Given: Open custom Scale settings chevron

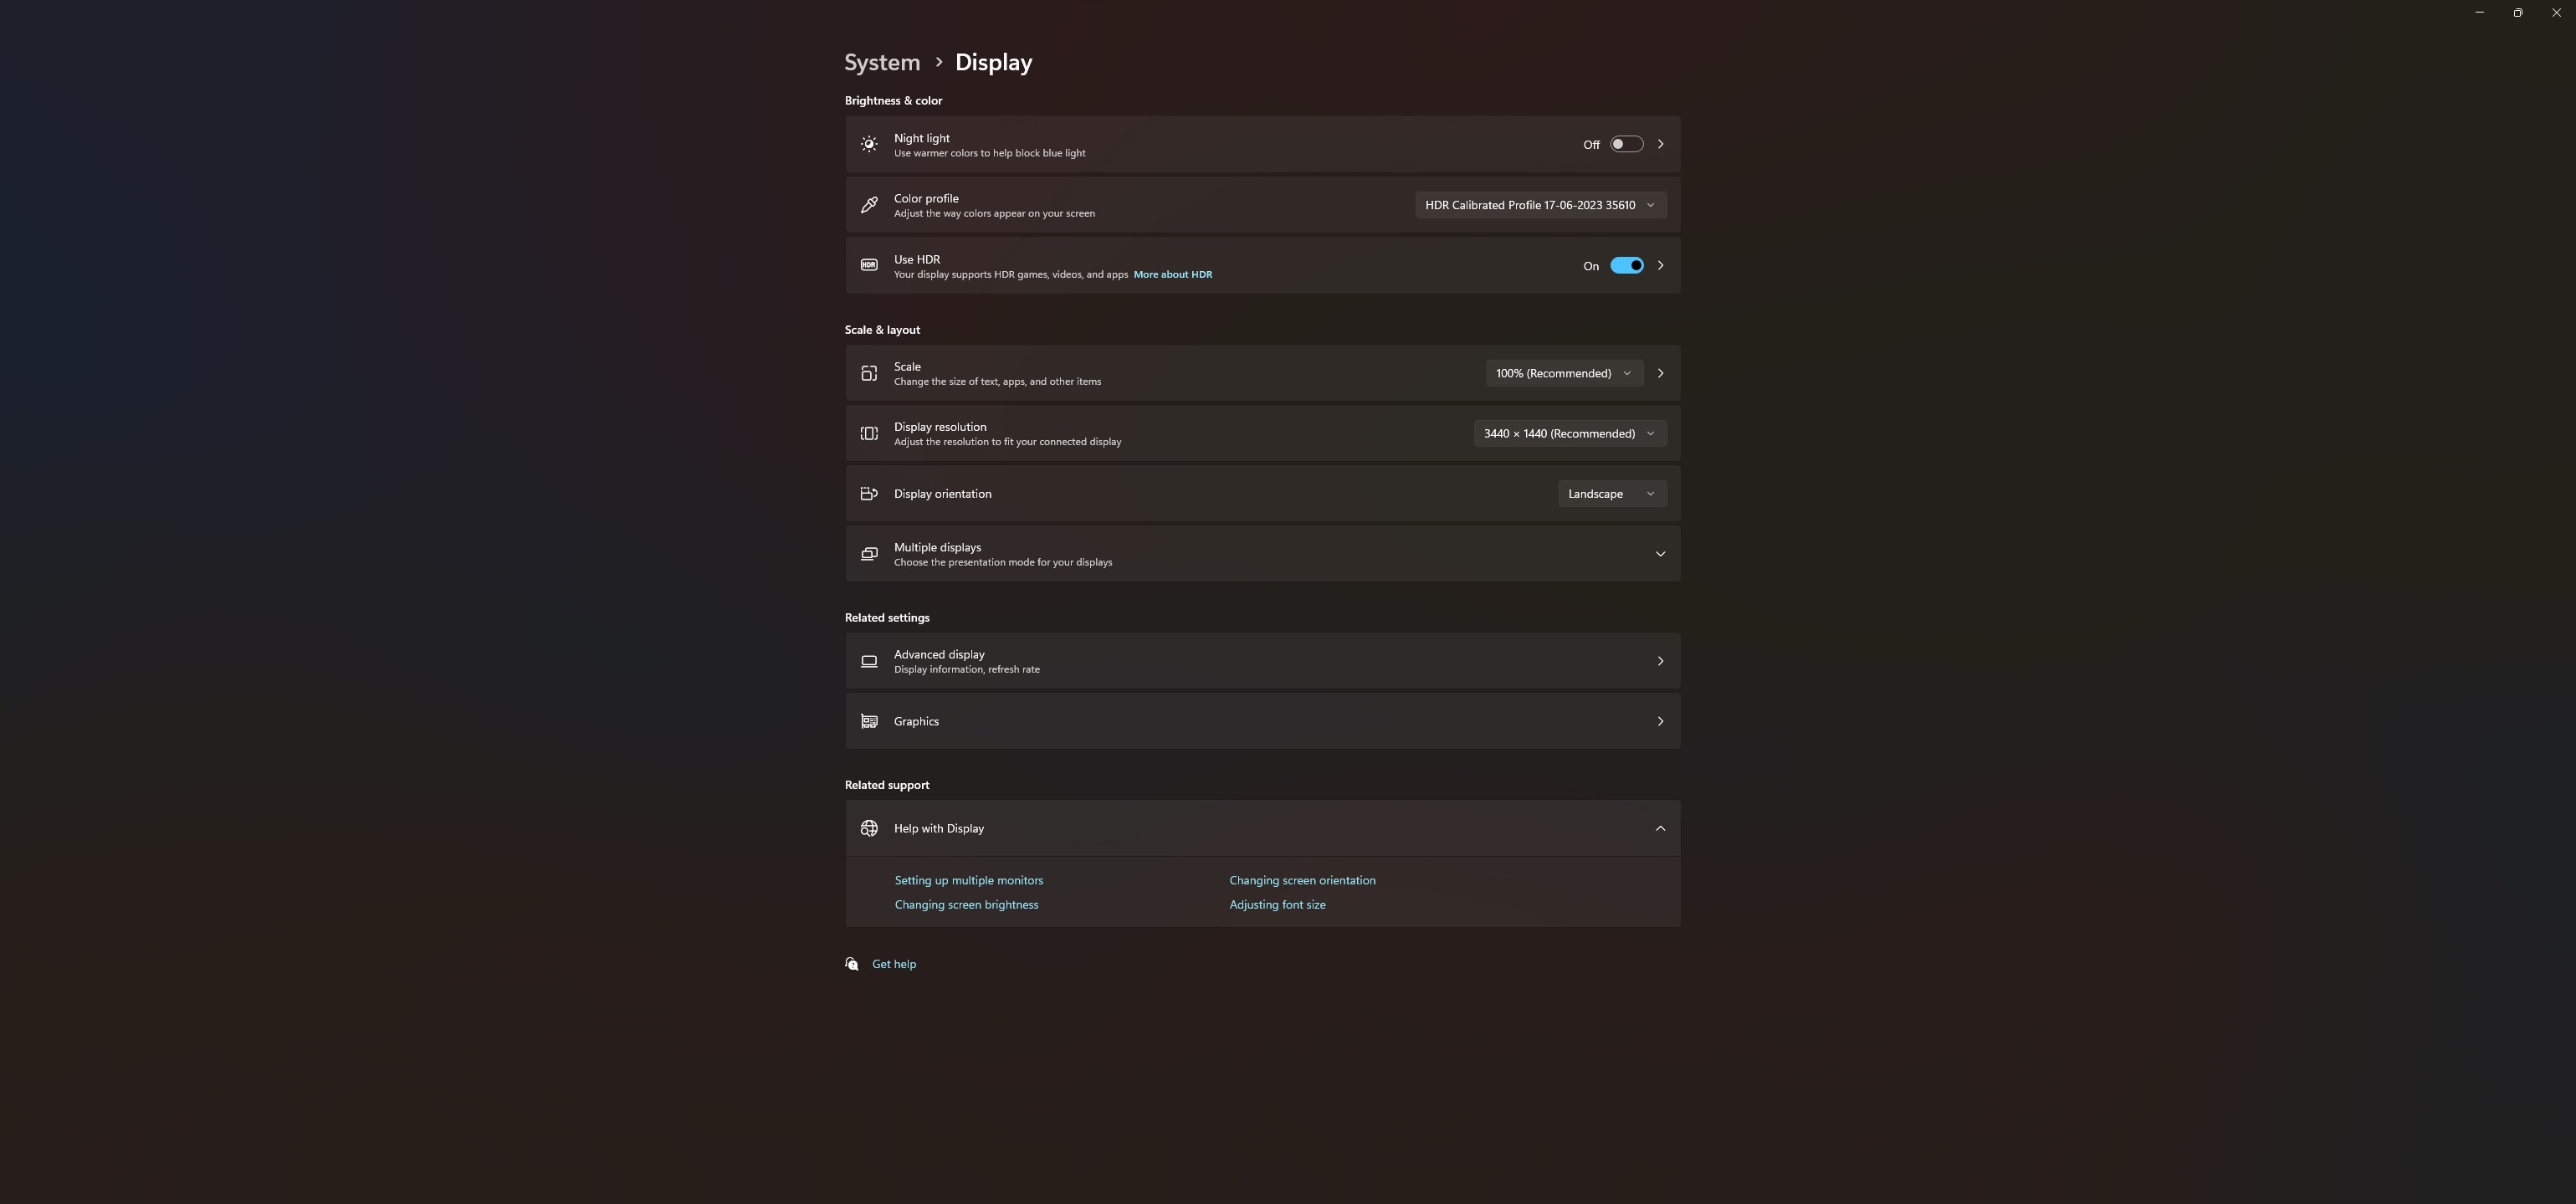Looking at the screenshot, I should tap(1660, 373).
